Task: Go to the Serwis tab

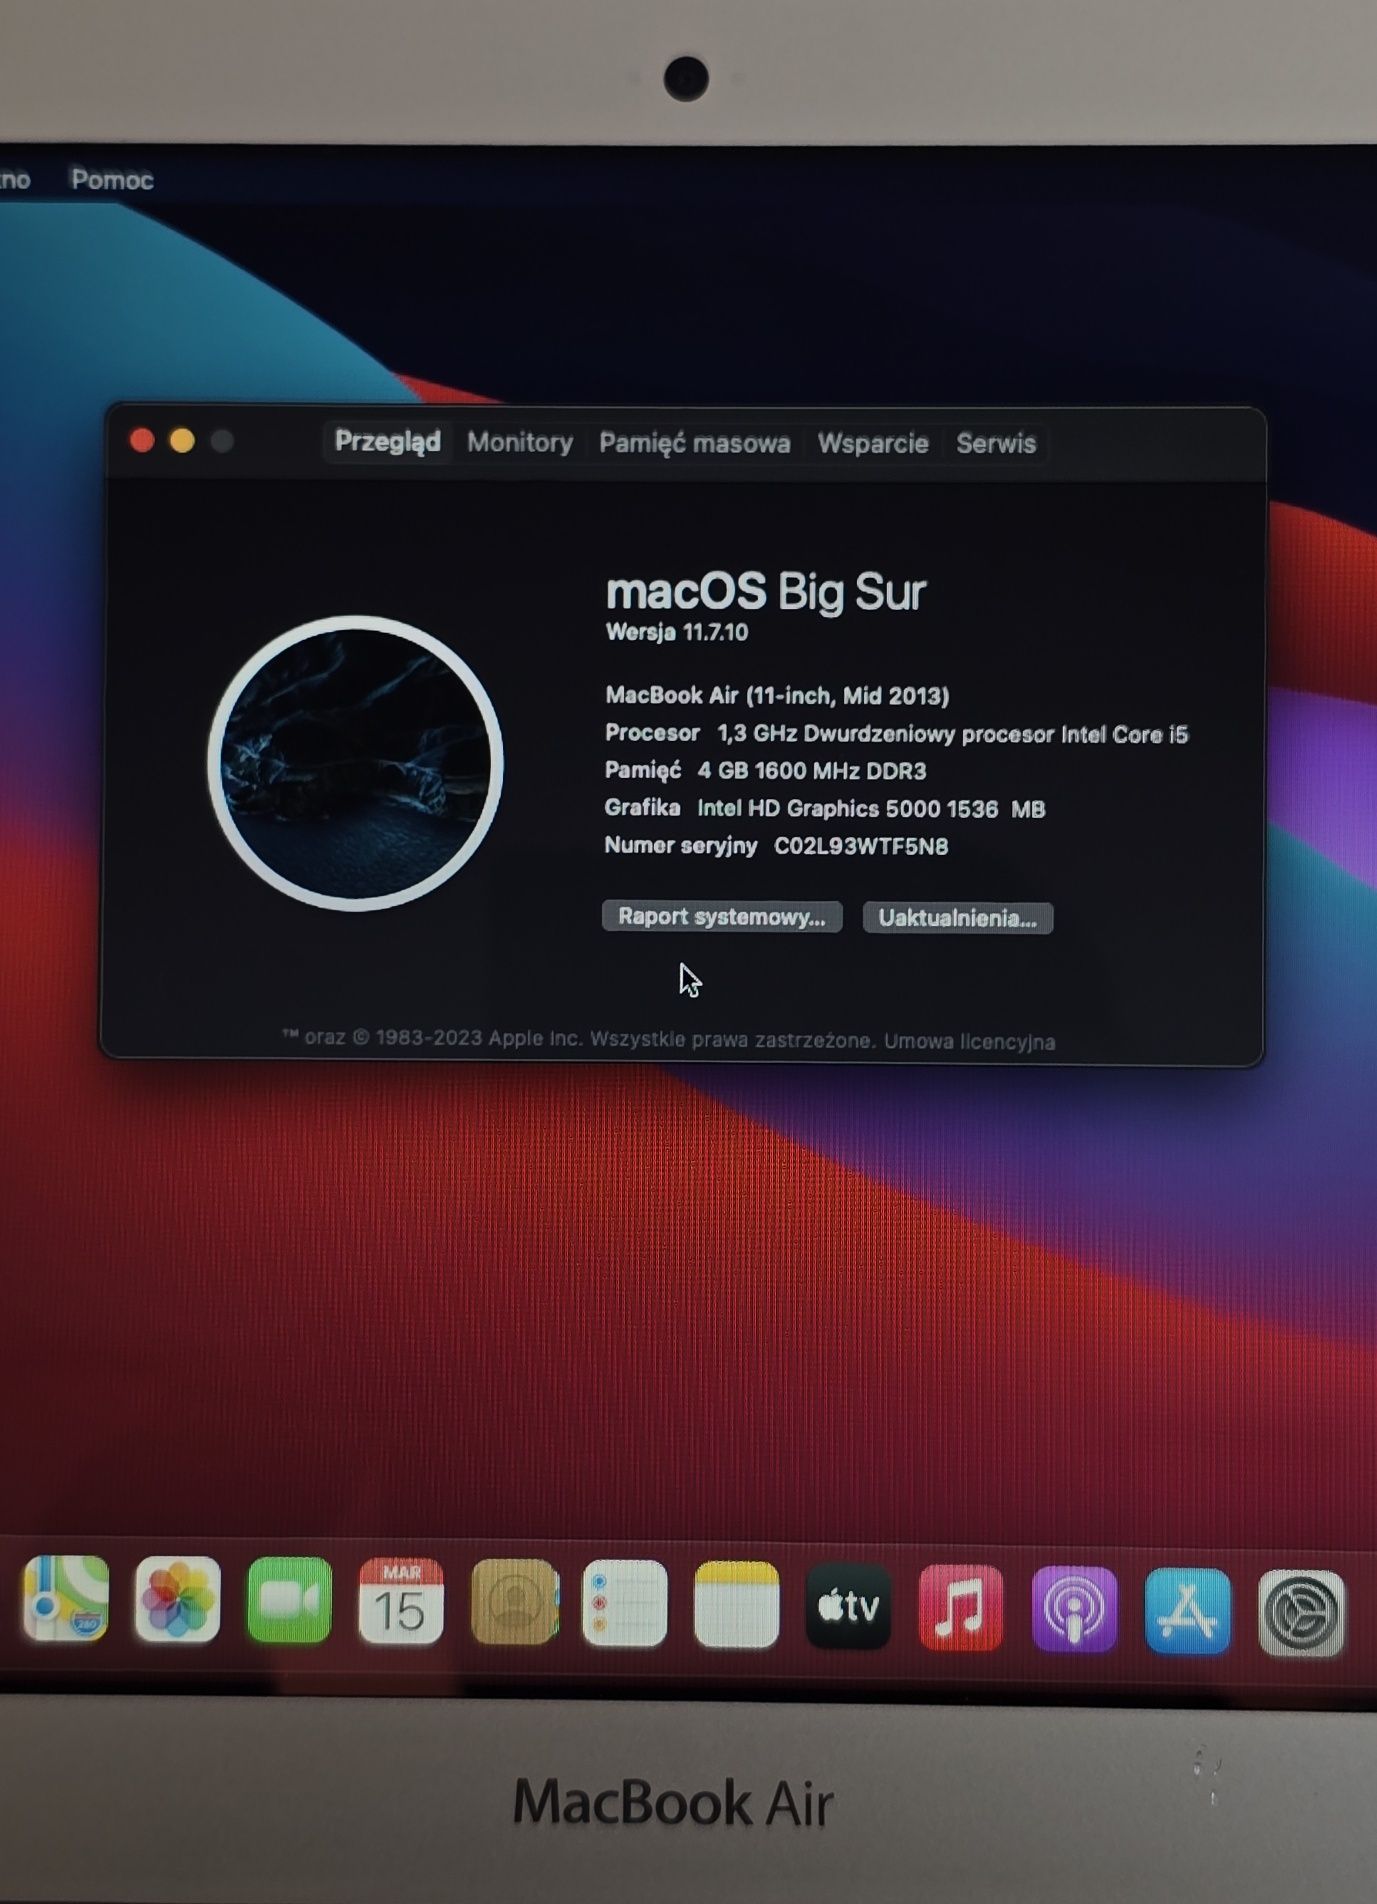Action: click(x=996, y=443)
